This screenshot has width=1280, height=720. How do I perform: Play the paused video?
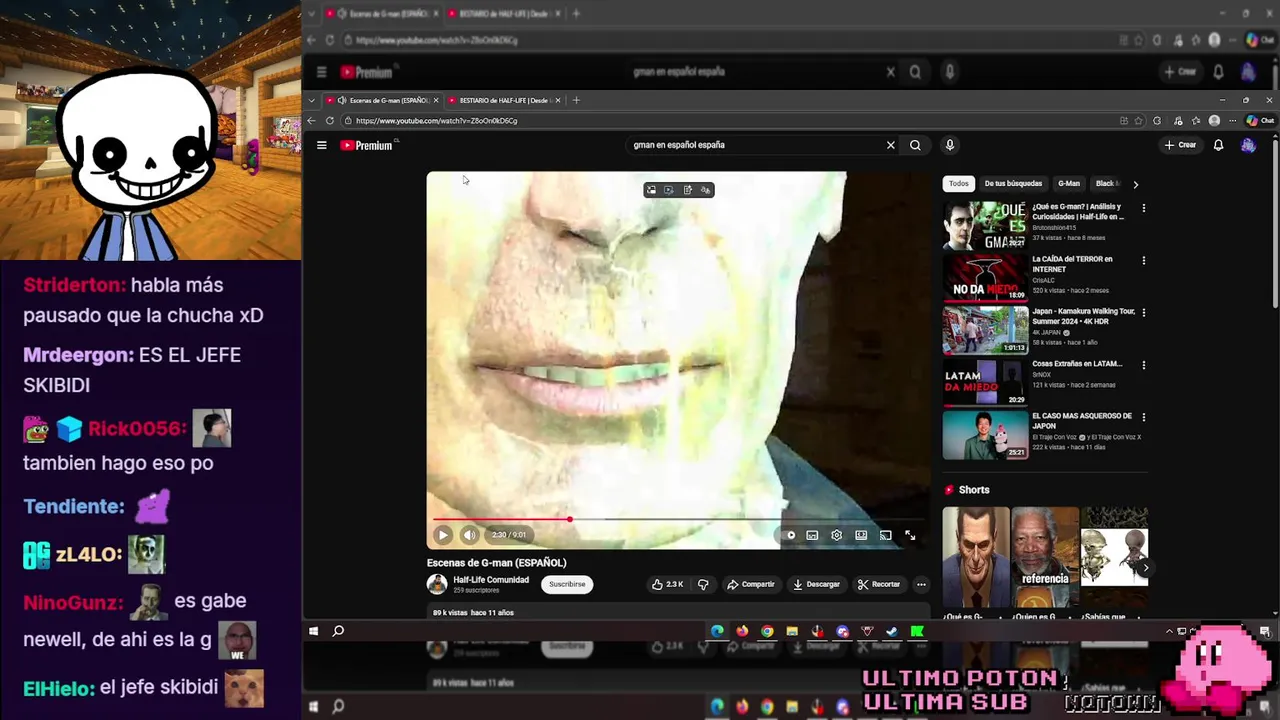(x=443, y=535)
